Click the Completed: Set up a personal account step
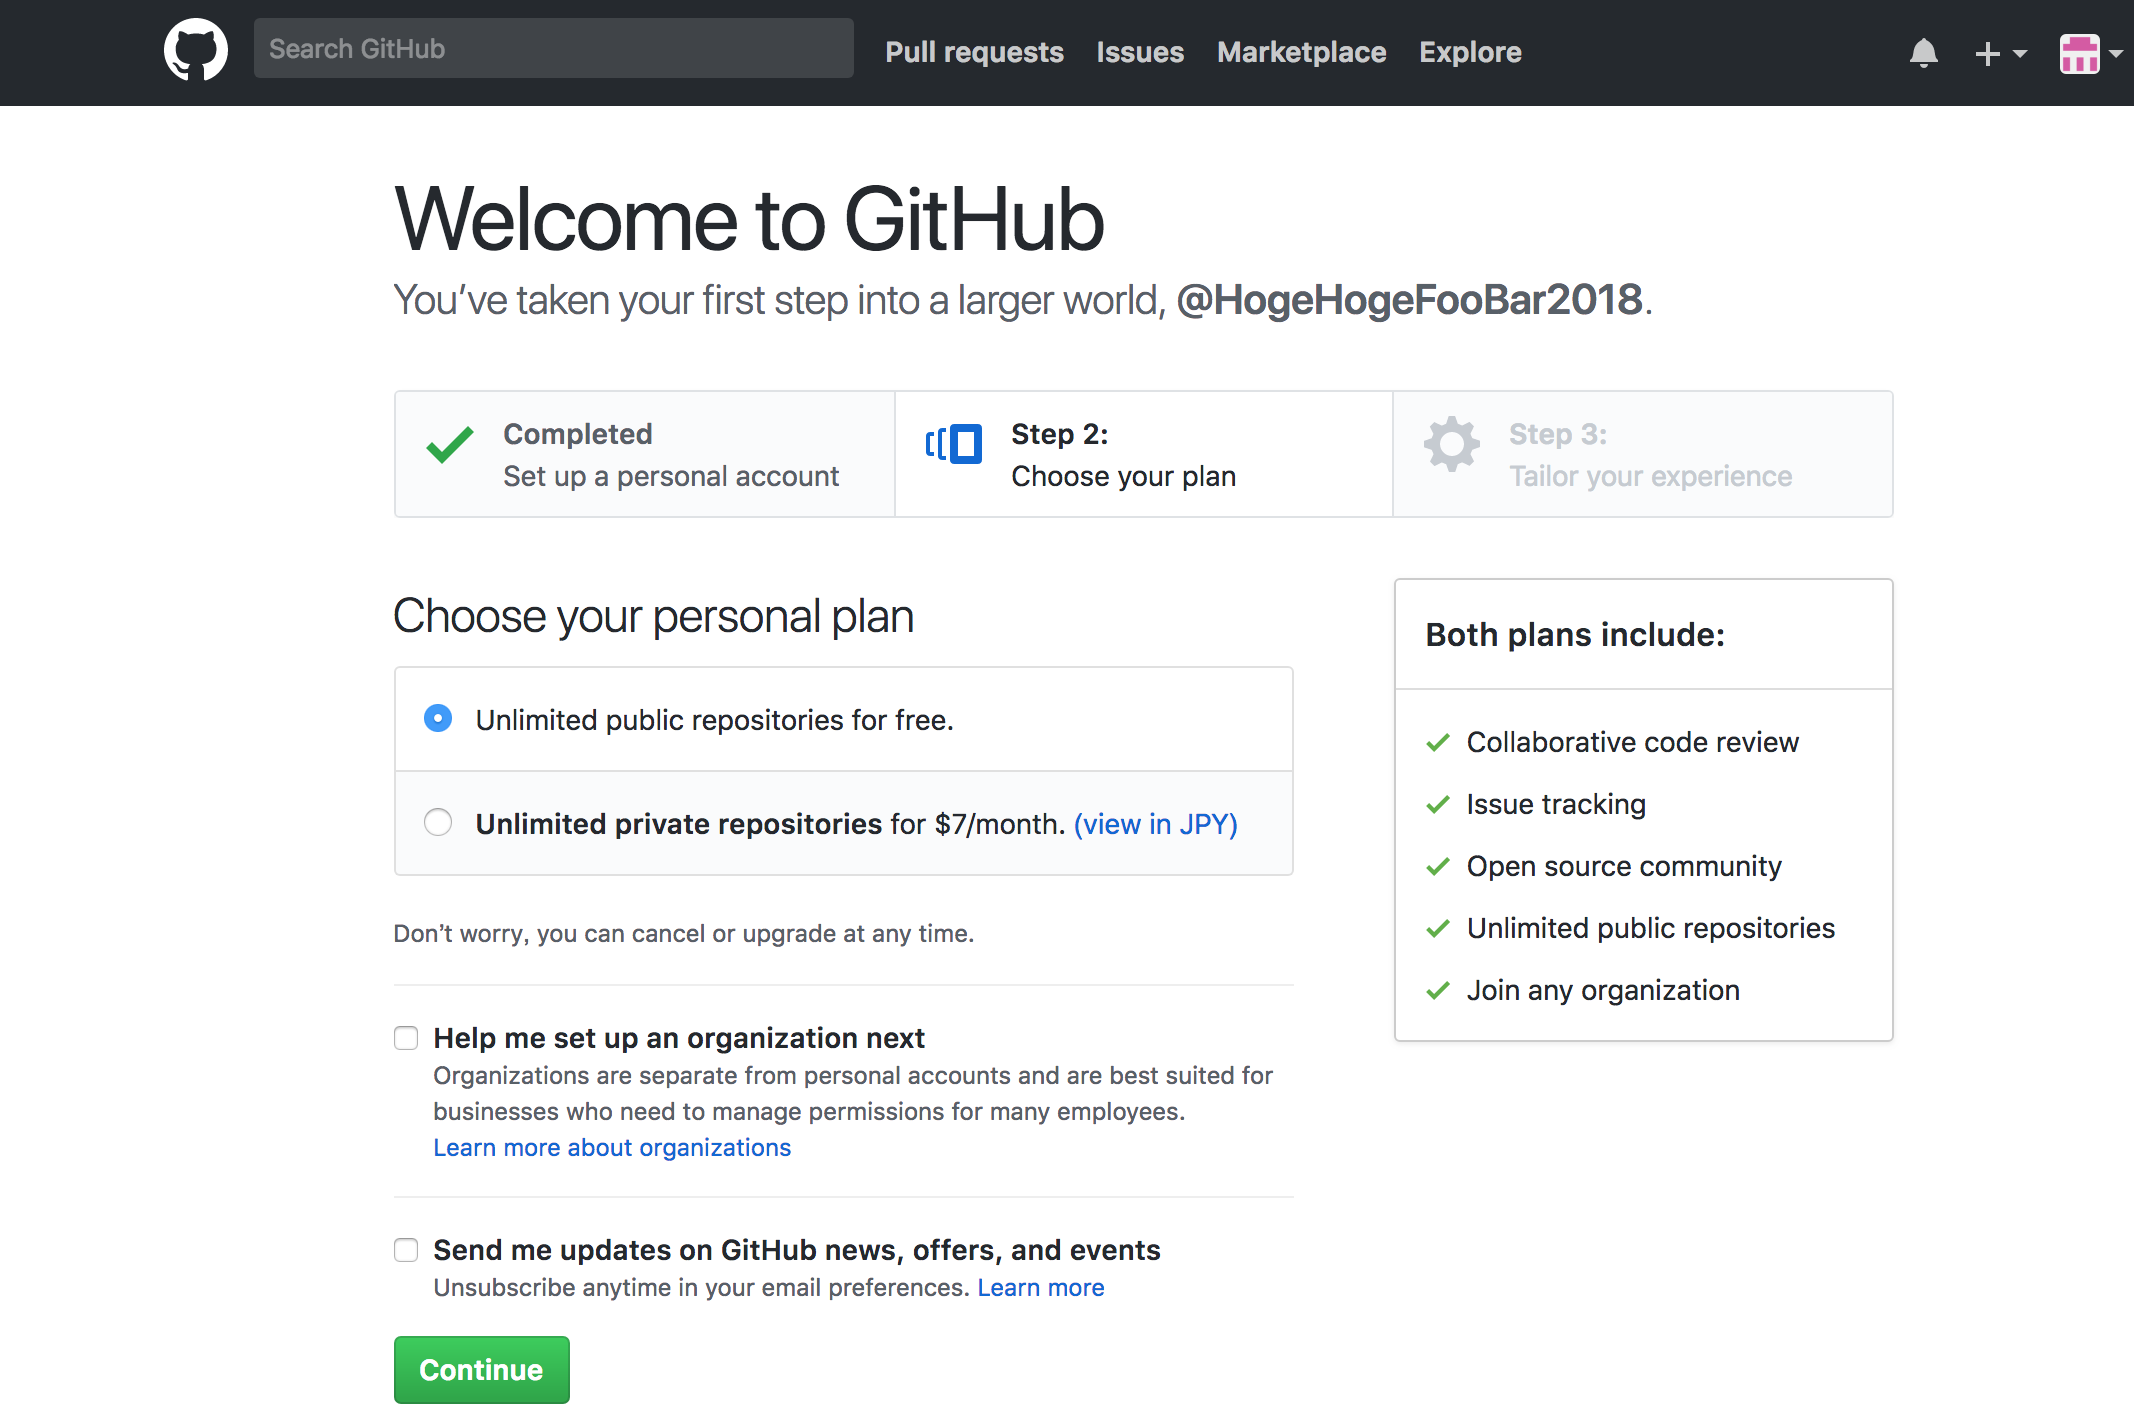 tap(645, 454)
